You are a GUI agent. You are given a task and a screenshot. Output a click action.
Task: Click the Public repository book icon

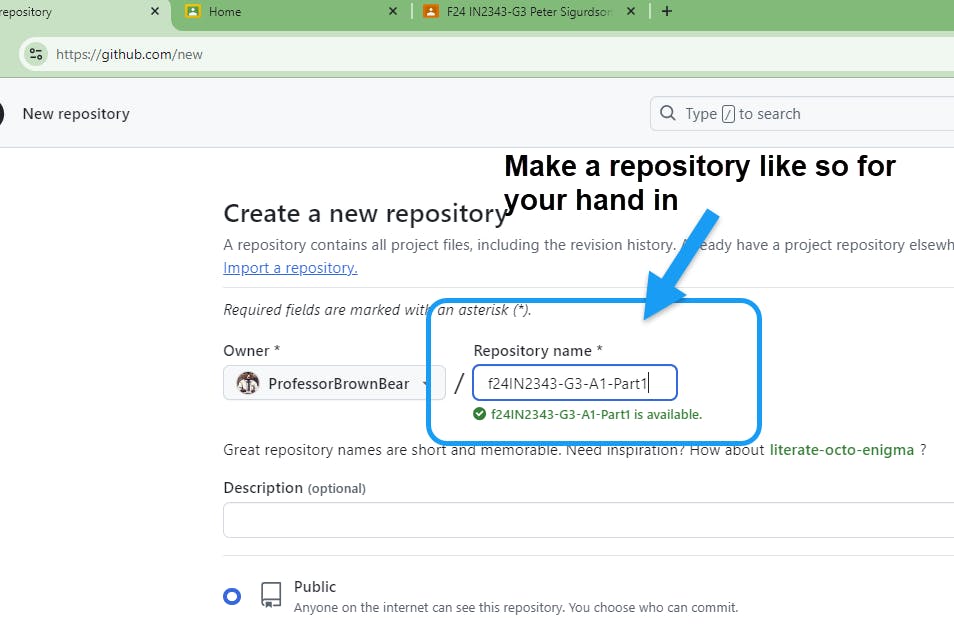pyautogui.click(x=271, y=595)
